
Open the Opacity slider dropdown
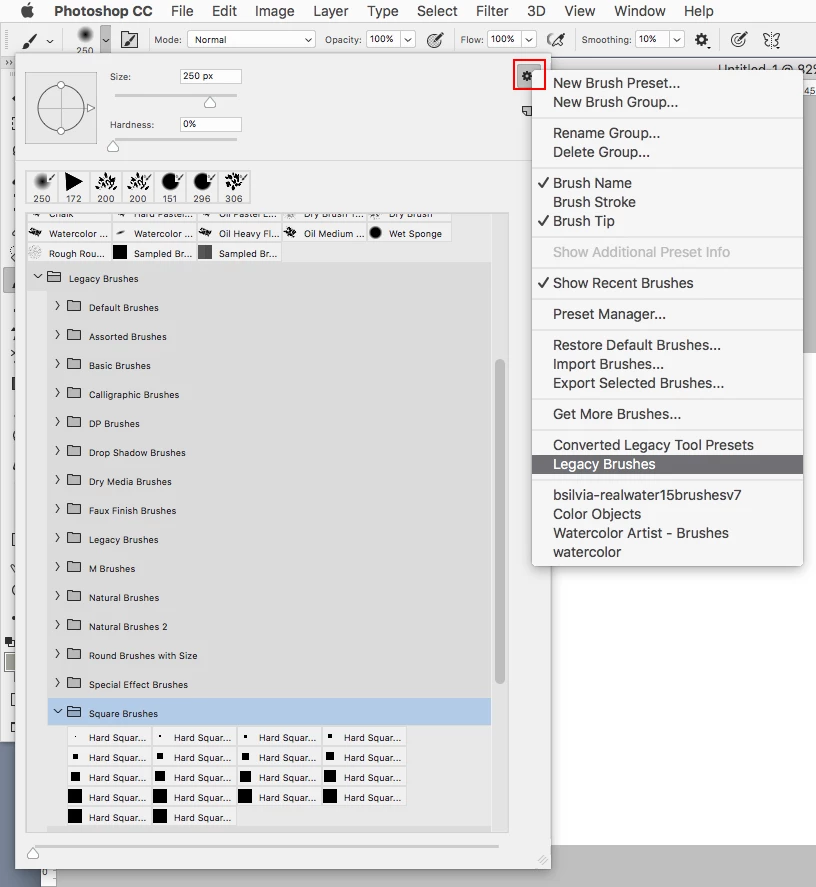pyautogui.click(x=408, y=40)
